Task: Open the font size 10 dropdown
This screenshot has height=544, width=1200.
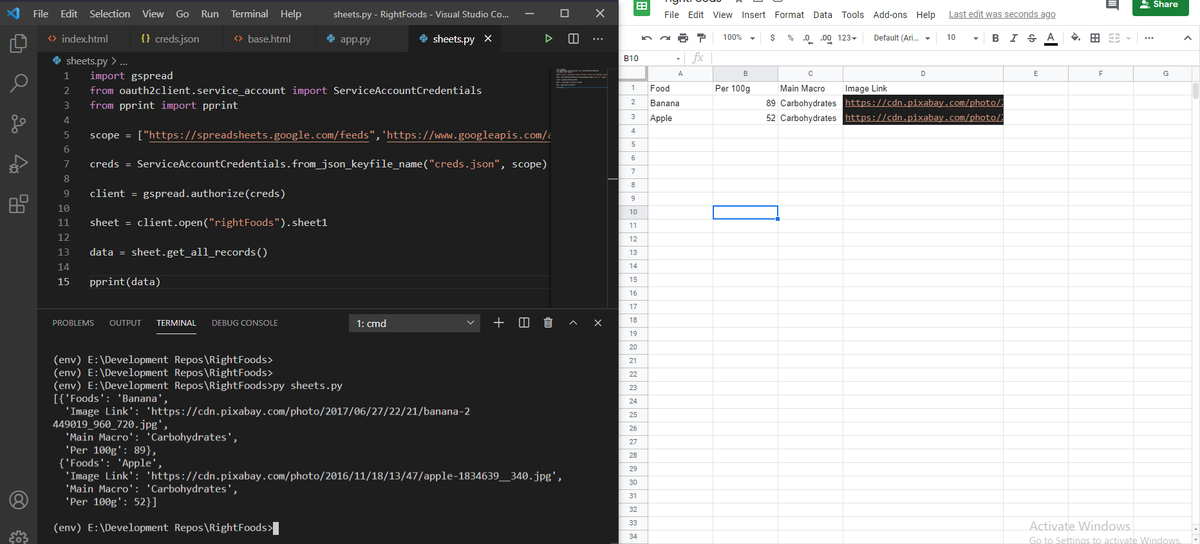Action: point(962,37)
